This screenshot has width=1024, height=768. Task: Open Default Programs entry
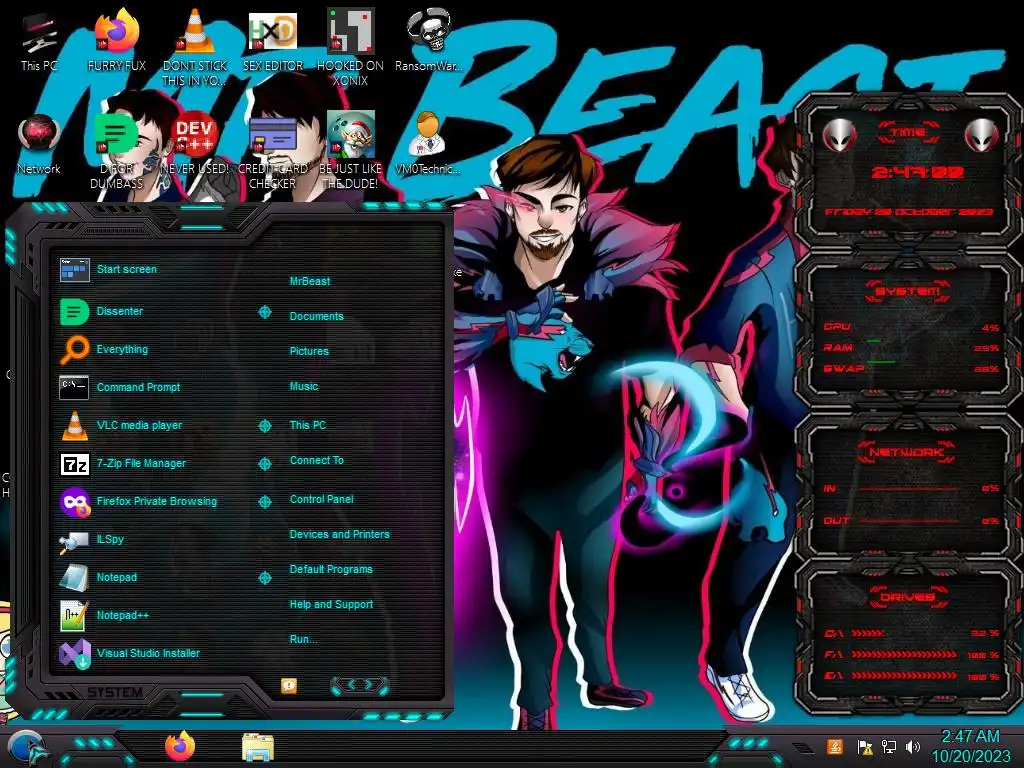click(x=331, y=569)
